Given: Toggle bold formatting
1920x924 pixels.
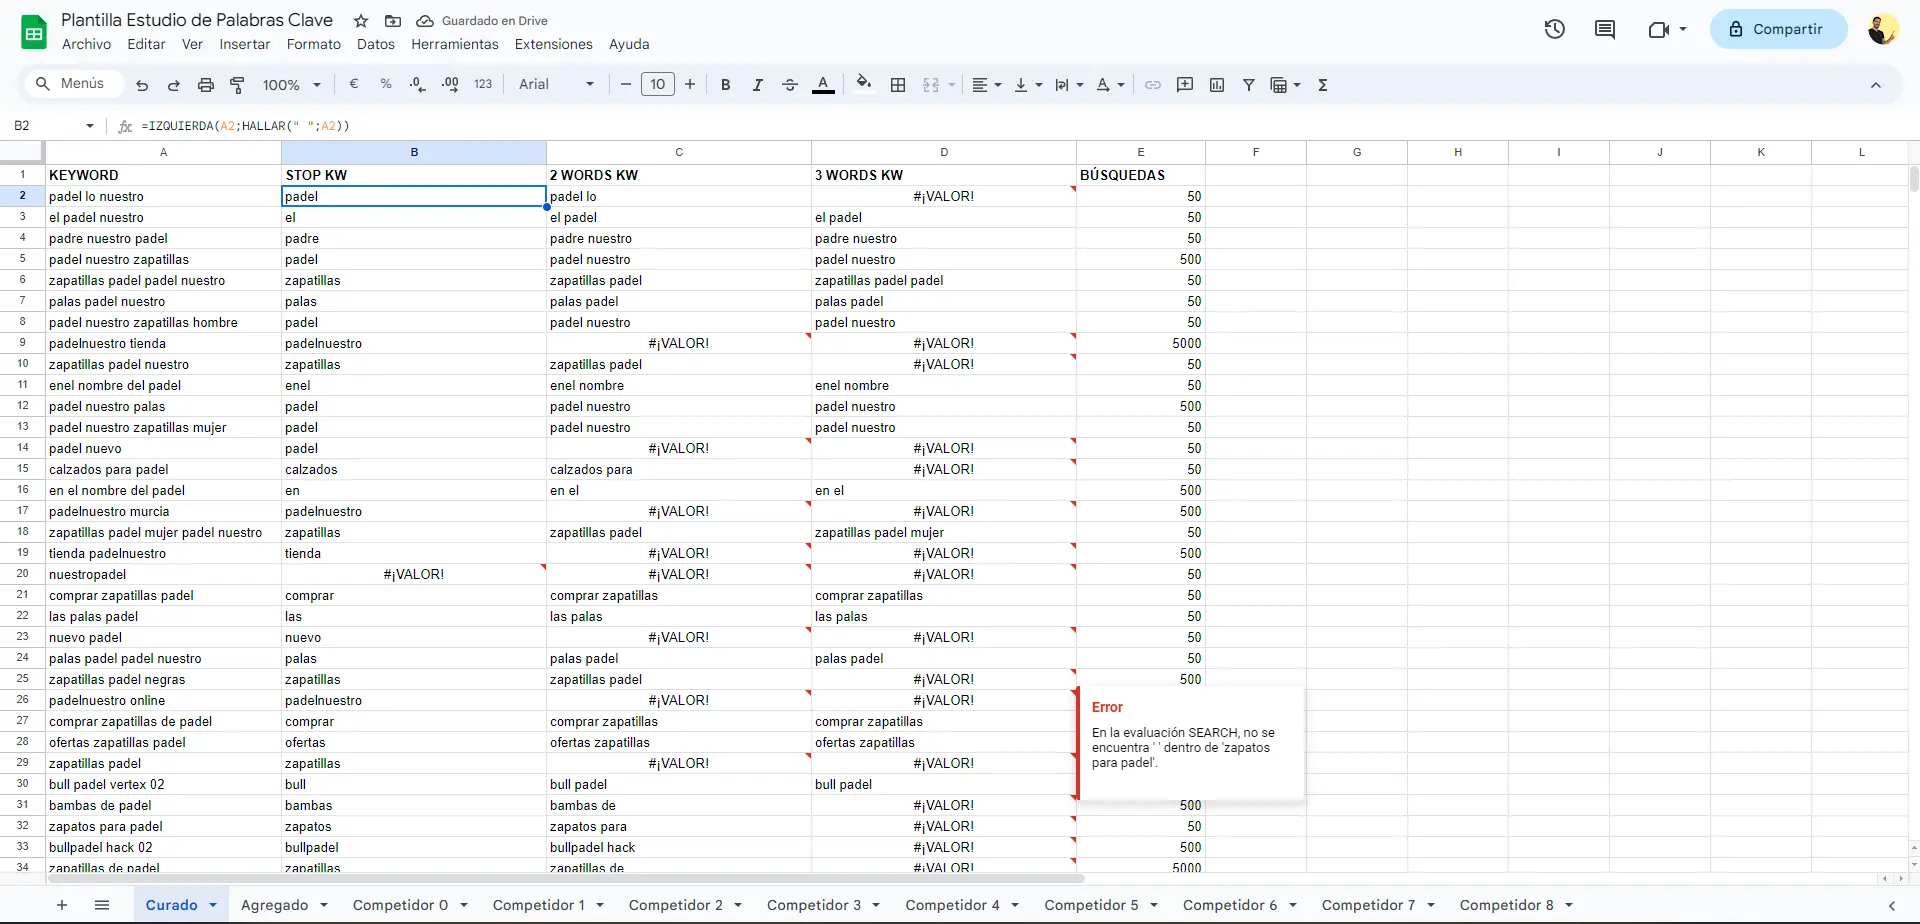Looking at the screenshot, I should (725, 85).
